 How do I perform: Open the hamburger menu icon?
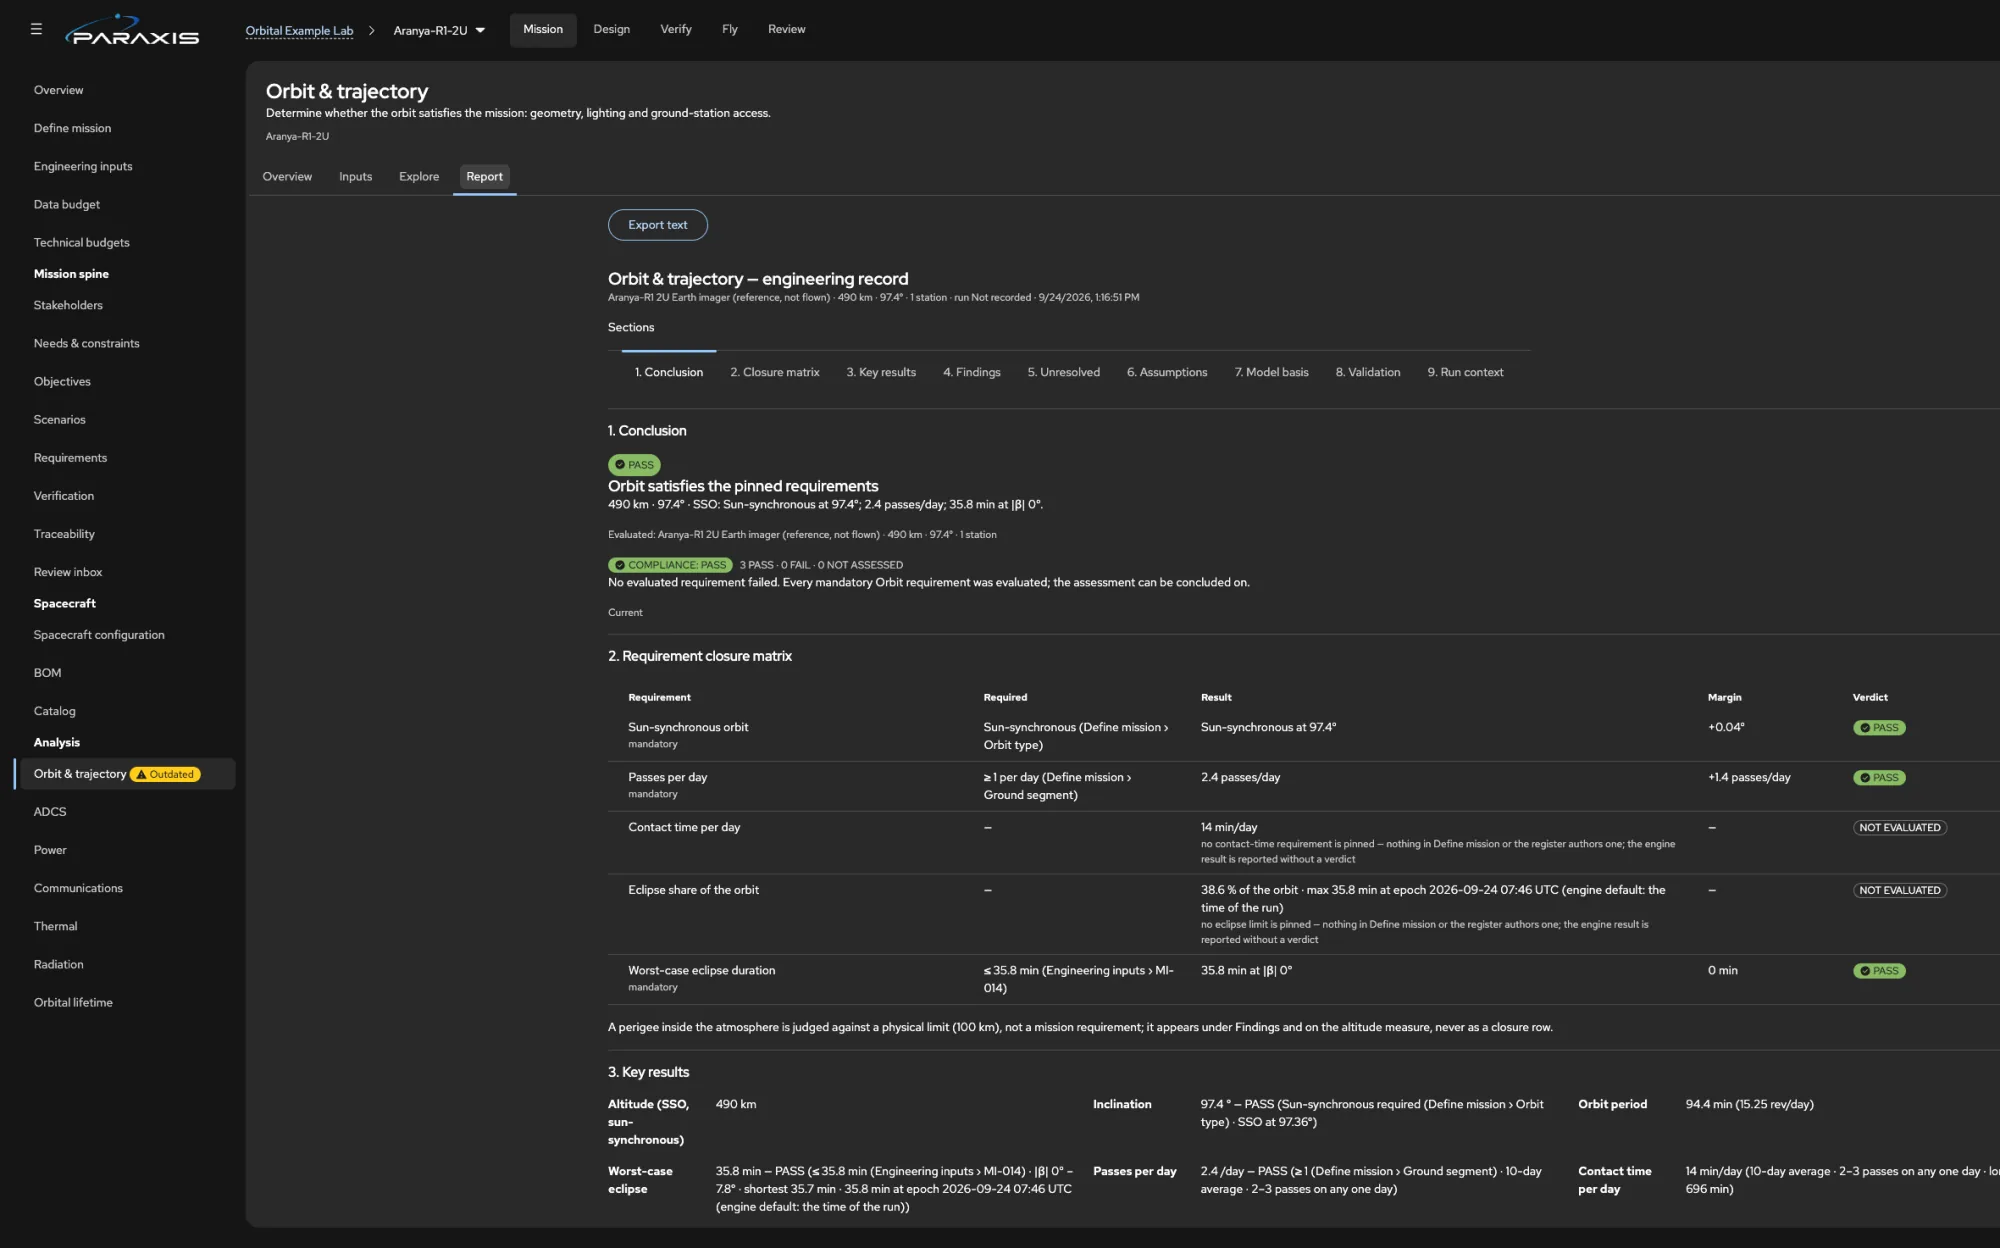coord(36,29)
